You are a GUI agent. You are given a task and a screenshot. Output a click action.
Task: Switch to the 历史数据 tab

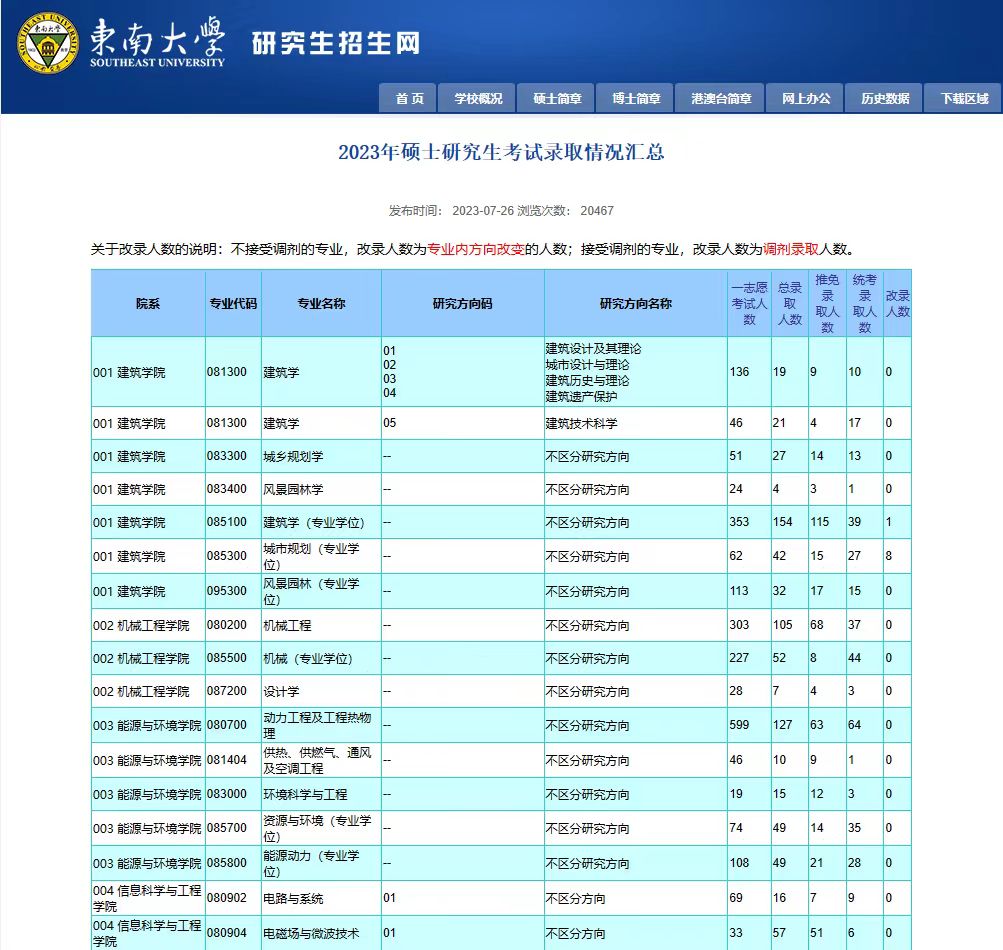[885, 98]
